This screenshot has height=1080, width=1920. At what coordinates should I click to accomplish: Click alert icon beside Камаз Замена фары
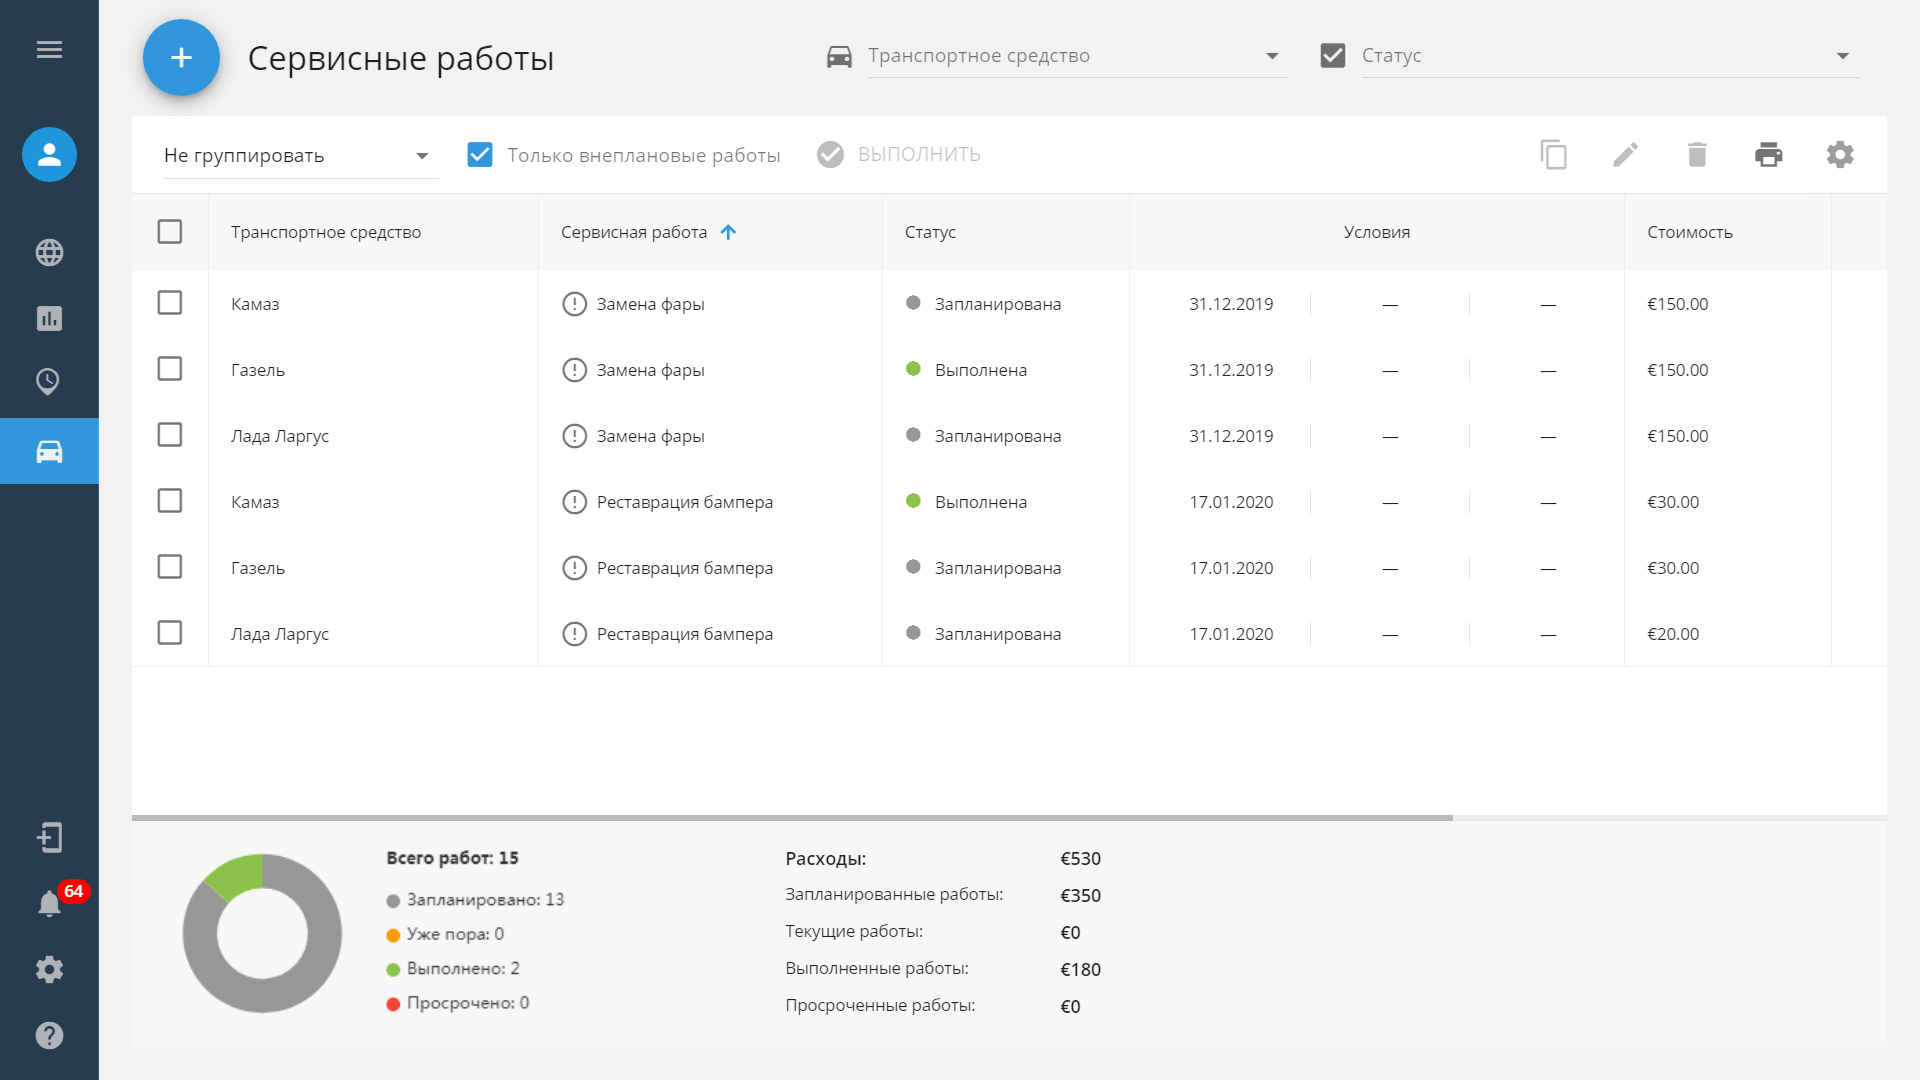574,304
